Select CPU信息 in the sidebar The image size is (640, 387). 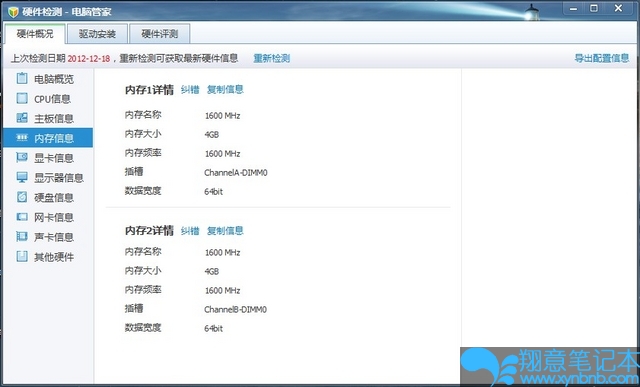(x=48, y=98)
